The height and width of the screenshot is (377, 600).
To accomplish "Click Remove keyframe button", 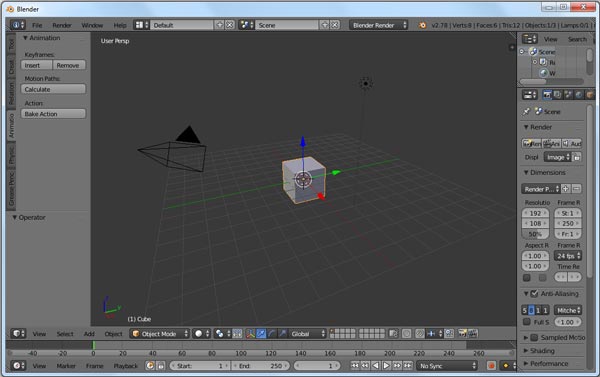I will 69,65.
